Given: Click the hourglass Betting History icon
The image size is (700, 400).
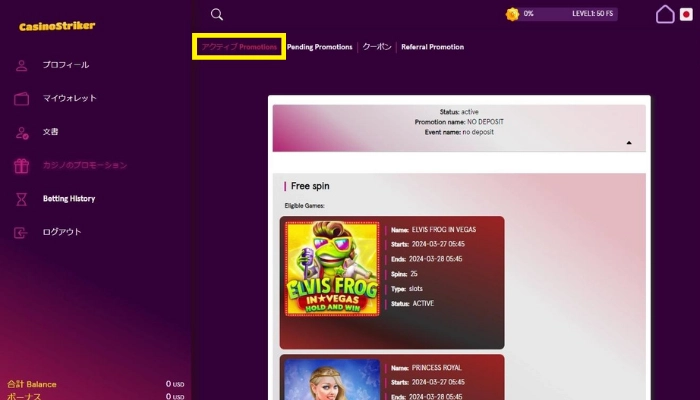Looking at the screenshot, I should tap(21, 199).
